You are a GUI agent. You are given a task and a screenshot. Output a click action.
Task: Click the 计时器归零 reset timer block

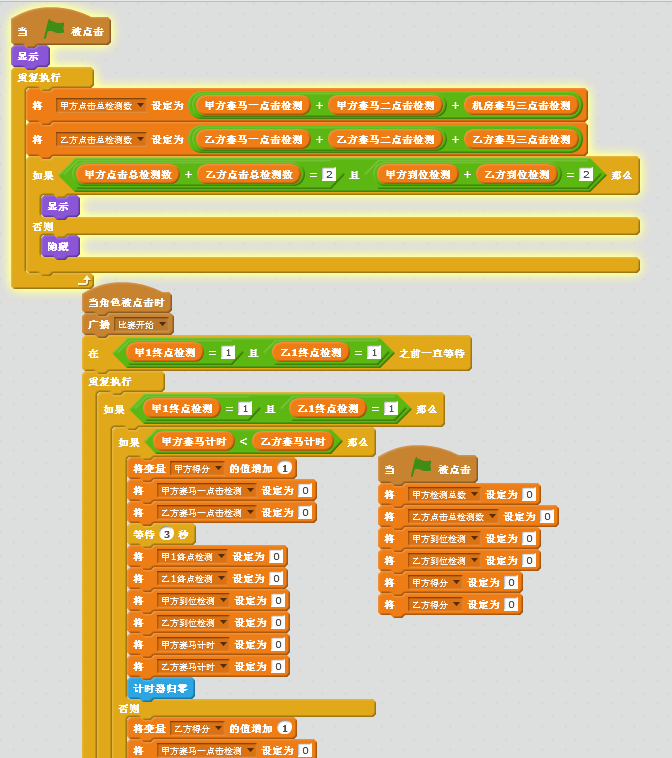161,688
